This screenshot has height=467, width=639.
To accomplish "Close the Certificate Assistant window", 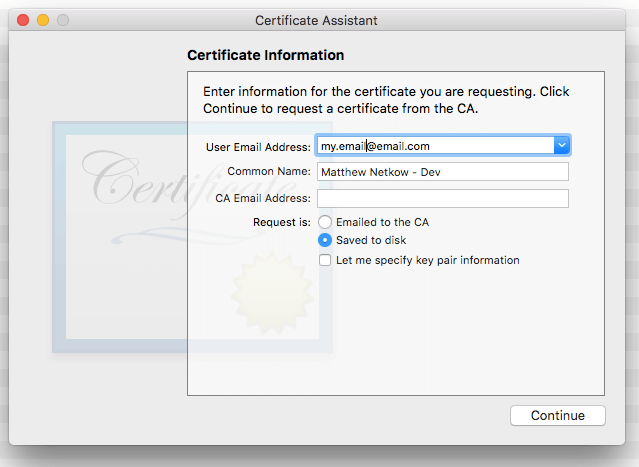I will point(23,20).
